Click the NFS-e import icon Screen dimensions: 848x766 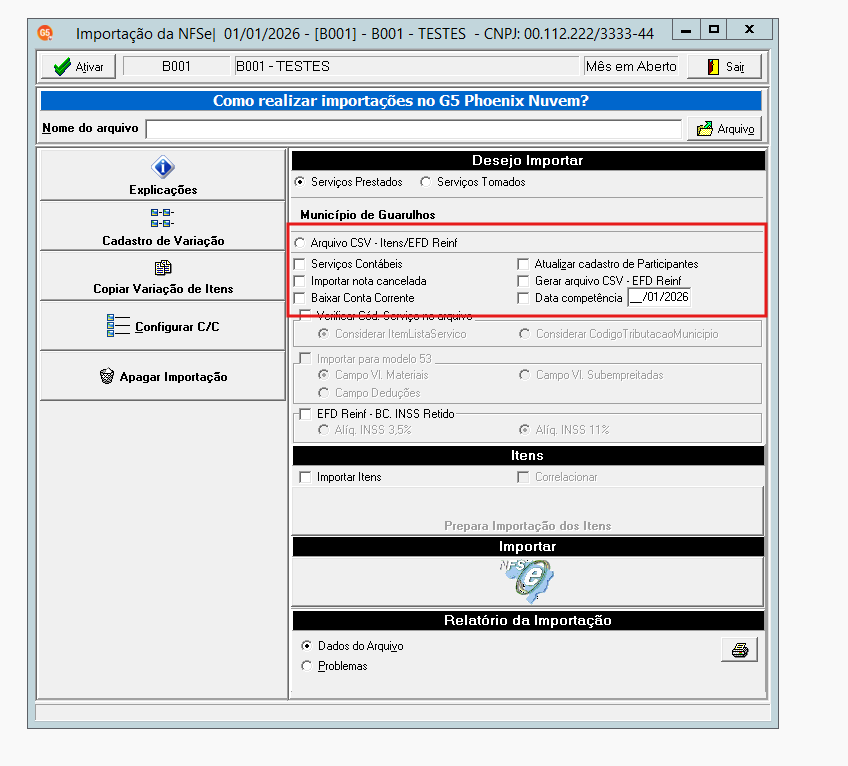[x=527, y=581]
